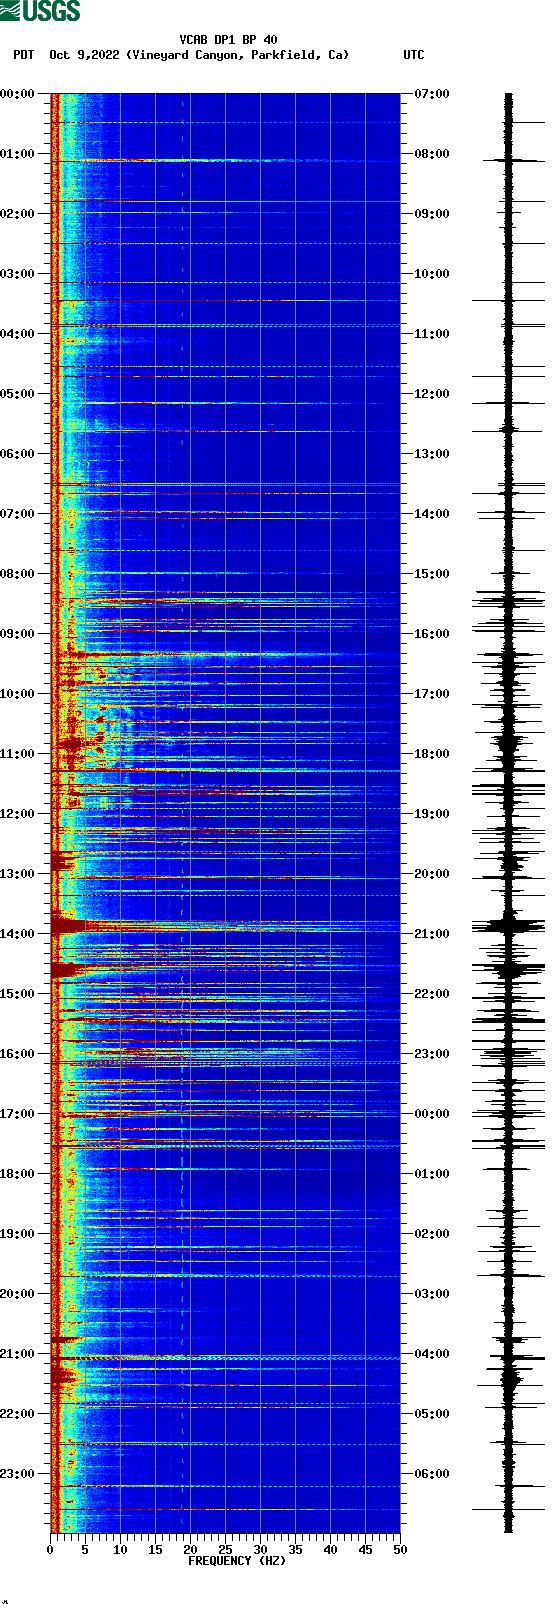Click the UTC time label '19:00'

(x=432, y=814)
